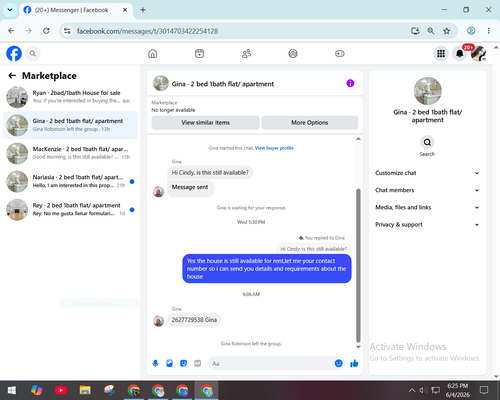
Task: Choose a GIF icon
Action: (x=198, y=363)
